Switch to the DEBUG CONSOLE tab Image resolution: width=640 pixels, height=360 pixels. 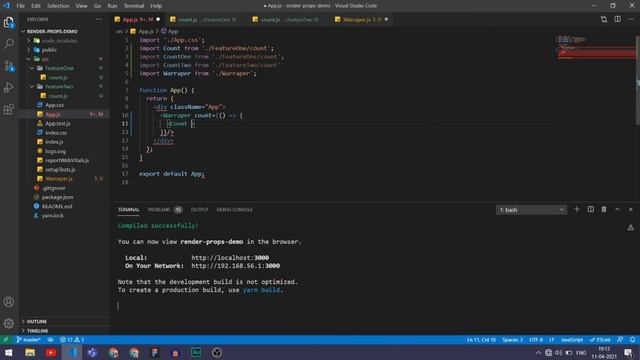tap(234, 209)
